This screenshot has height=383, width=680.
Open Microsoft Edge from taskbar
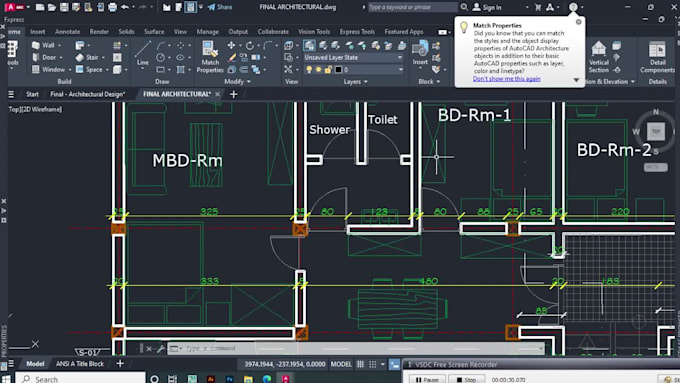pos(267,379)
